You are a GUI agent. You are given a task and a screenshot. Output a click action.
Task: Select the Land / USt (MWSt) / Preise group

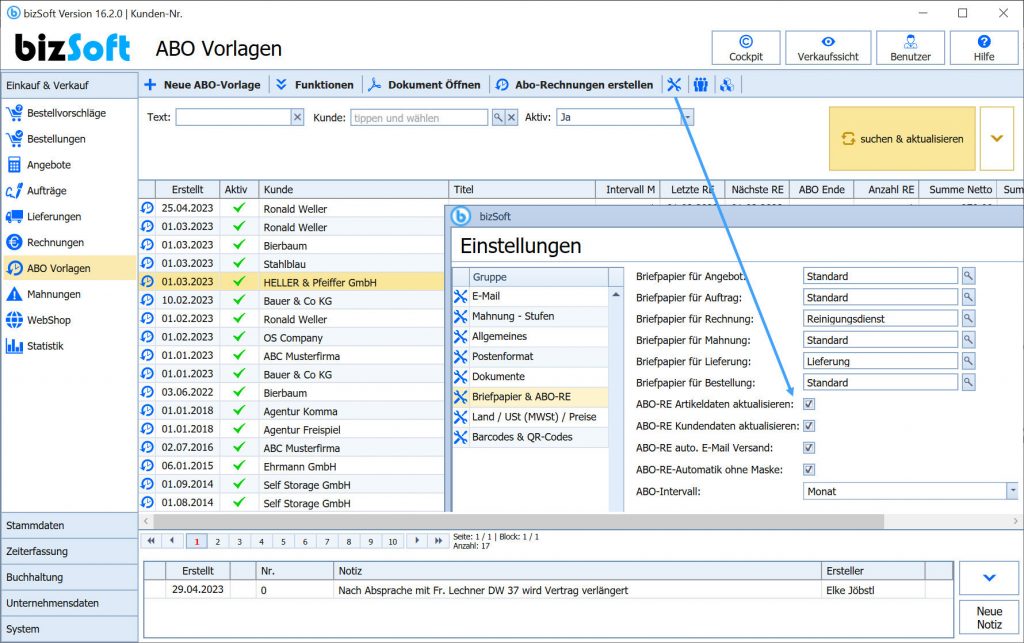530,417
